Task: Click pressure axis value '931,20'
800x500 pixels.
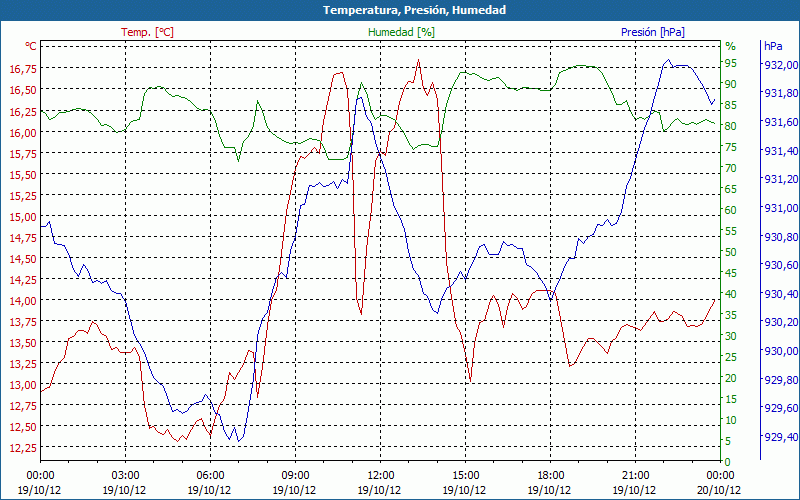Action: (779, 179)
